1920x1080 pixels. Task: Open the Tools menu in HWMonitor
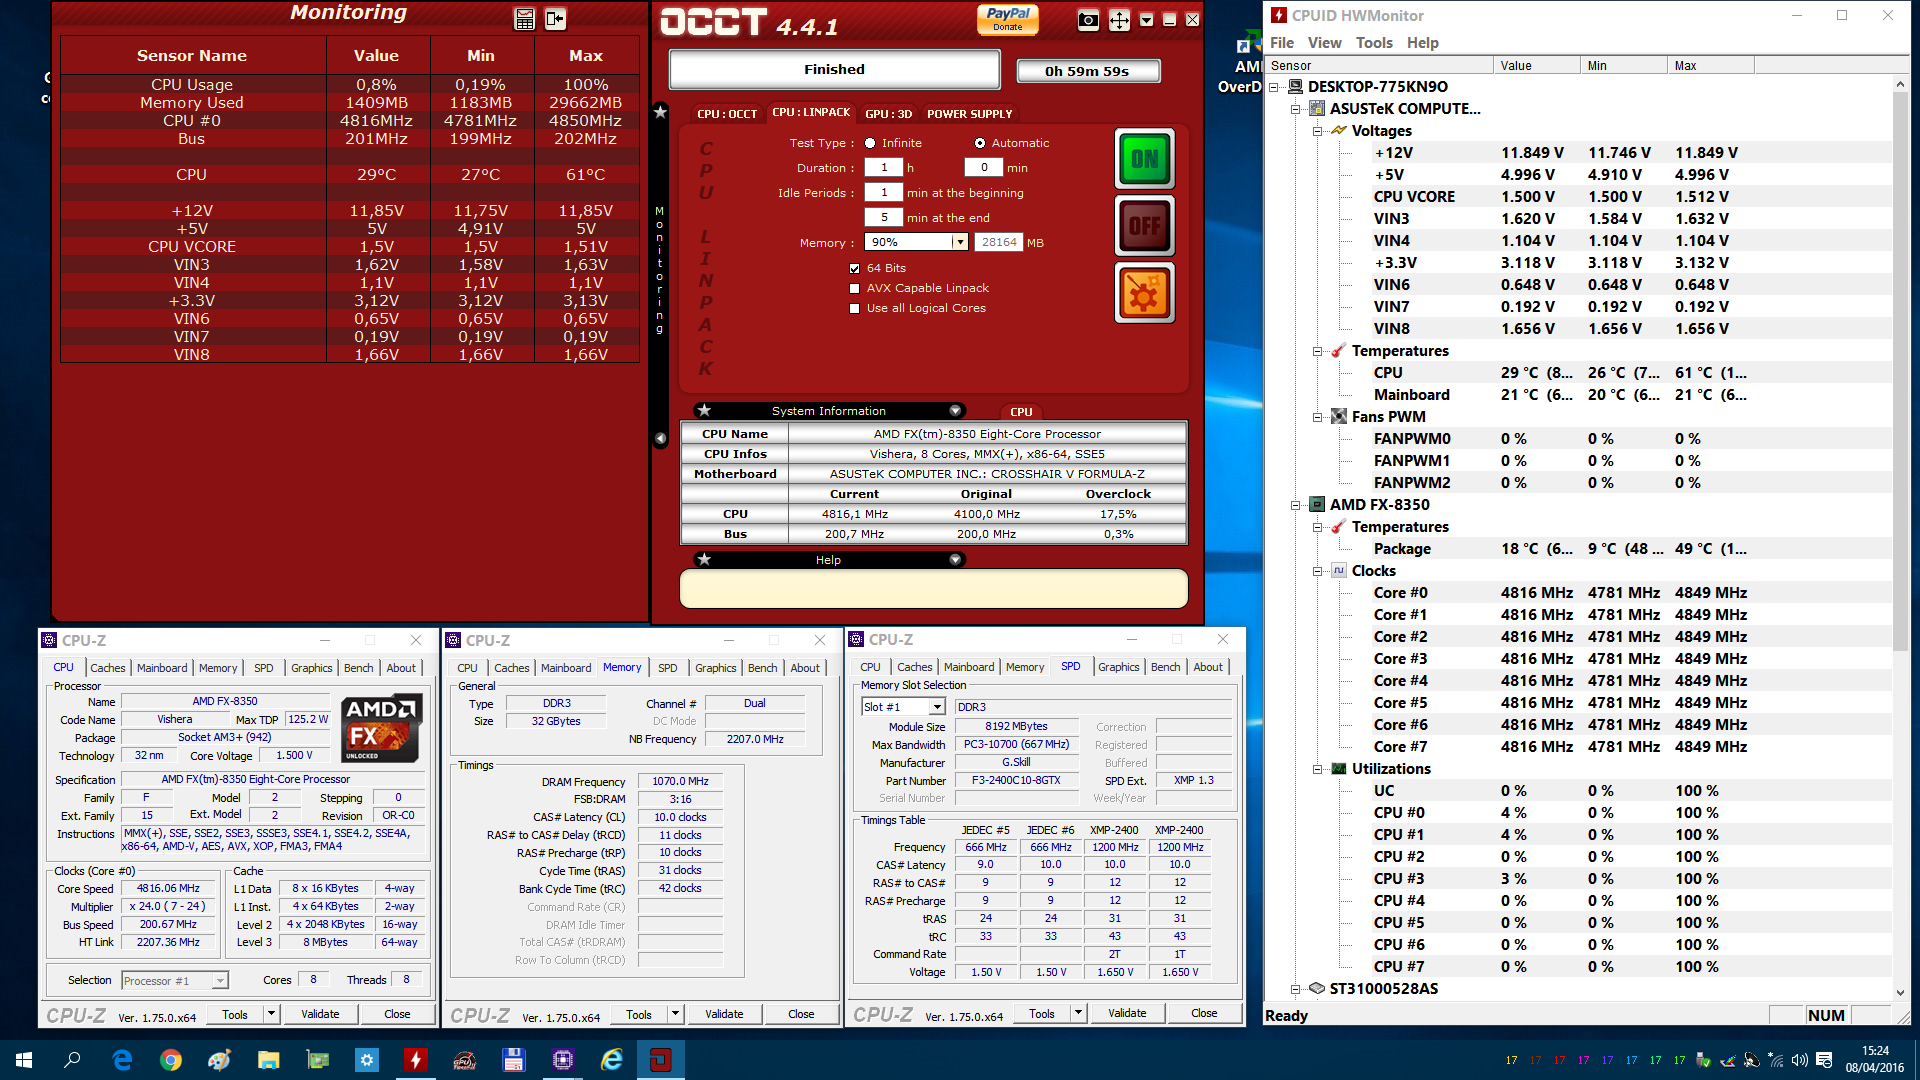[1374, 42]
